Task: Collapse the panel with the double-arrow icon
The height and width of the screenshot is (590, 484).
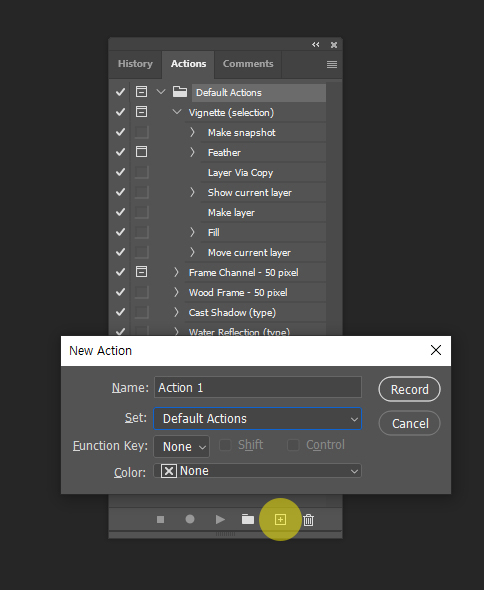Action: pyautogui.click(x=316, y=45)
